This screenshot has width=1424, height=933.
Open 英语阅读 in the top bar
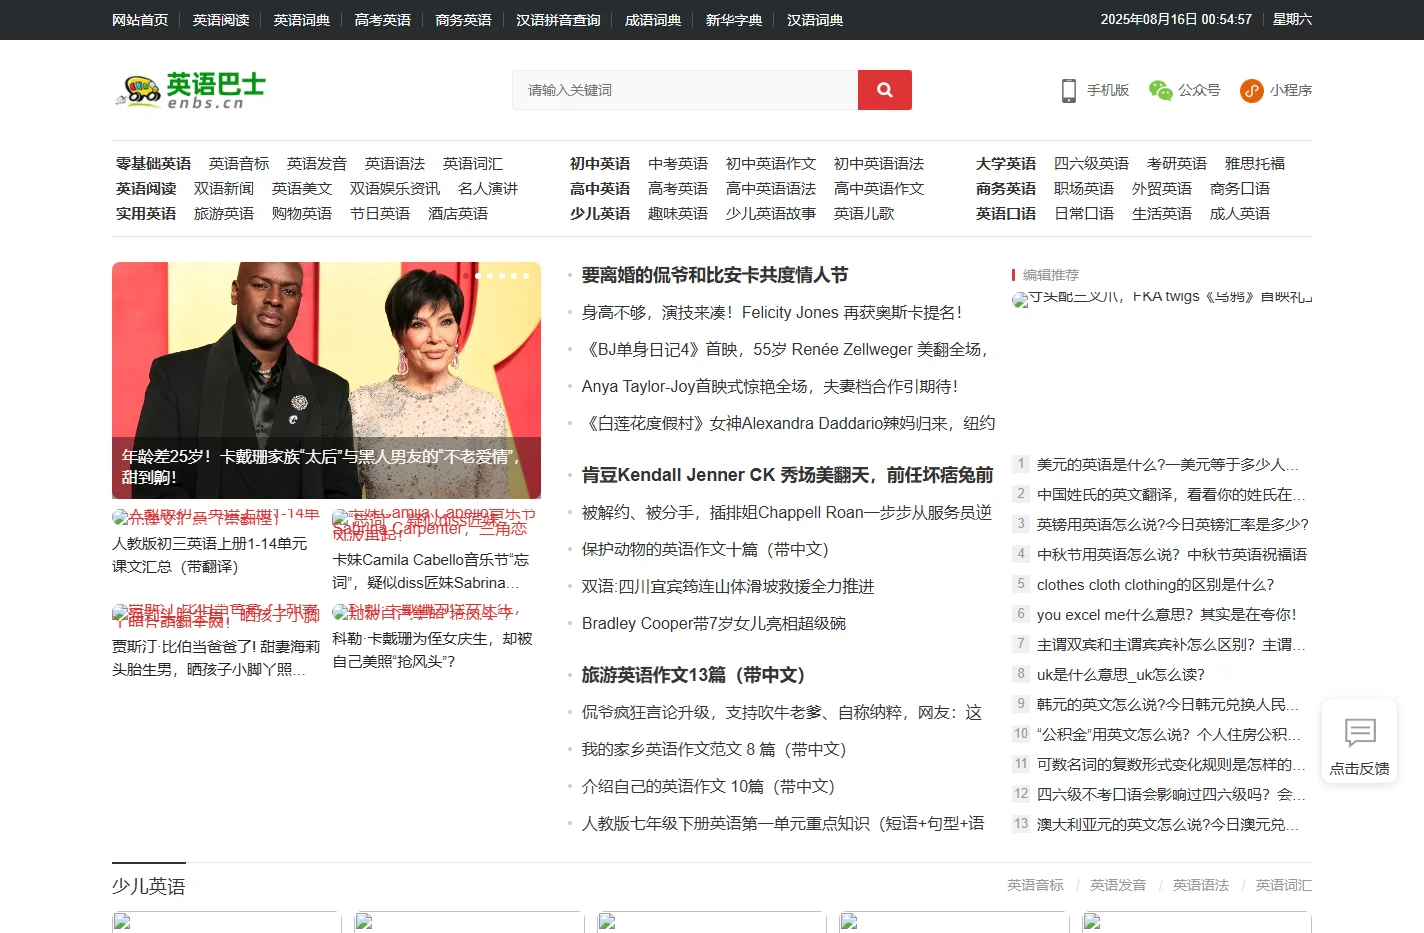click(221, 20)
